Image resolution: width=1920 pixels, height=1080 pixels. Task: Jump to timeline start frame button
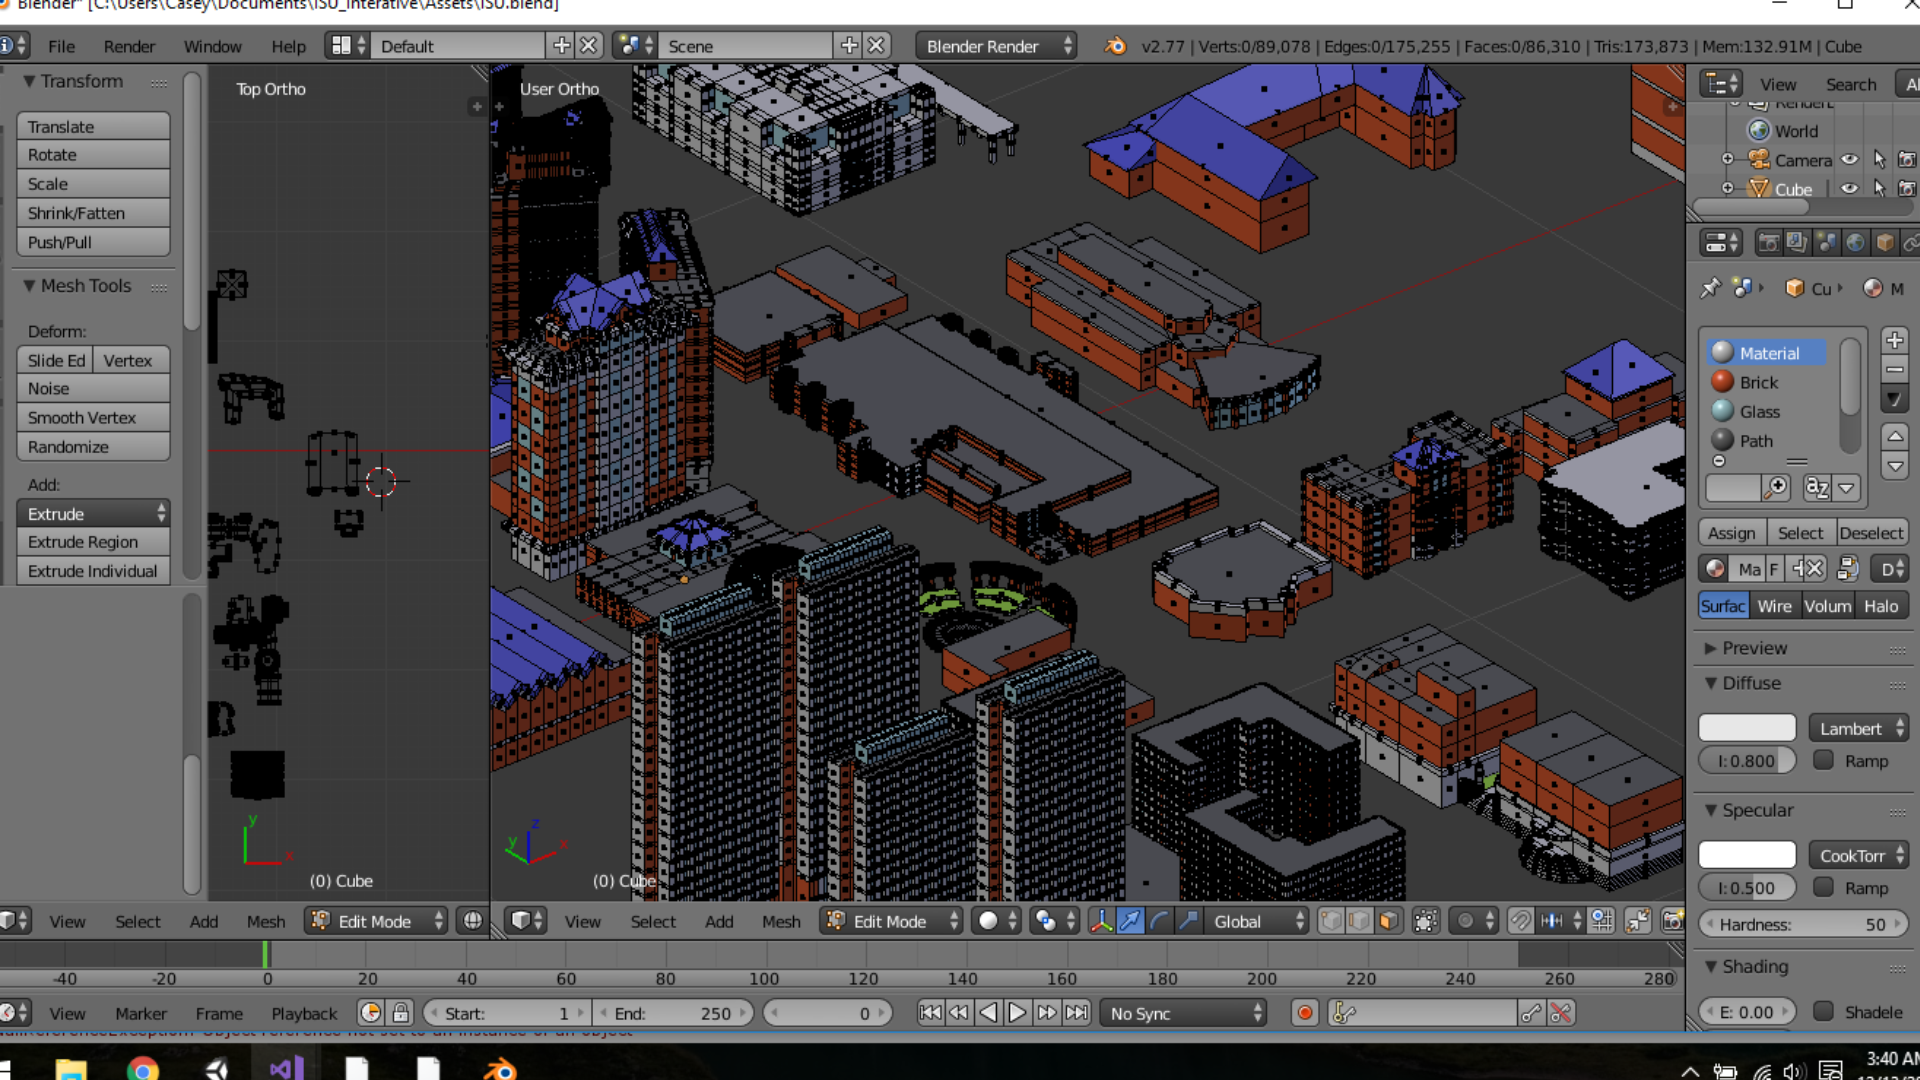pos(930,1013)
